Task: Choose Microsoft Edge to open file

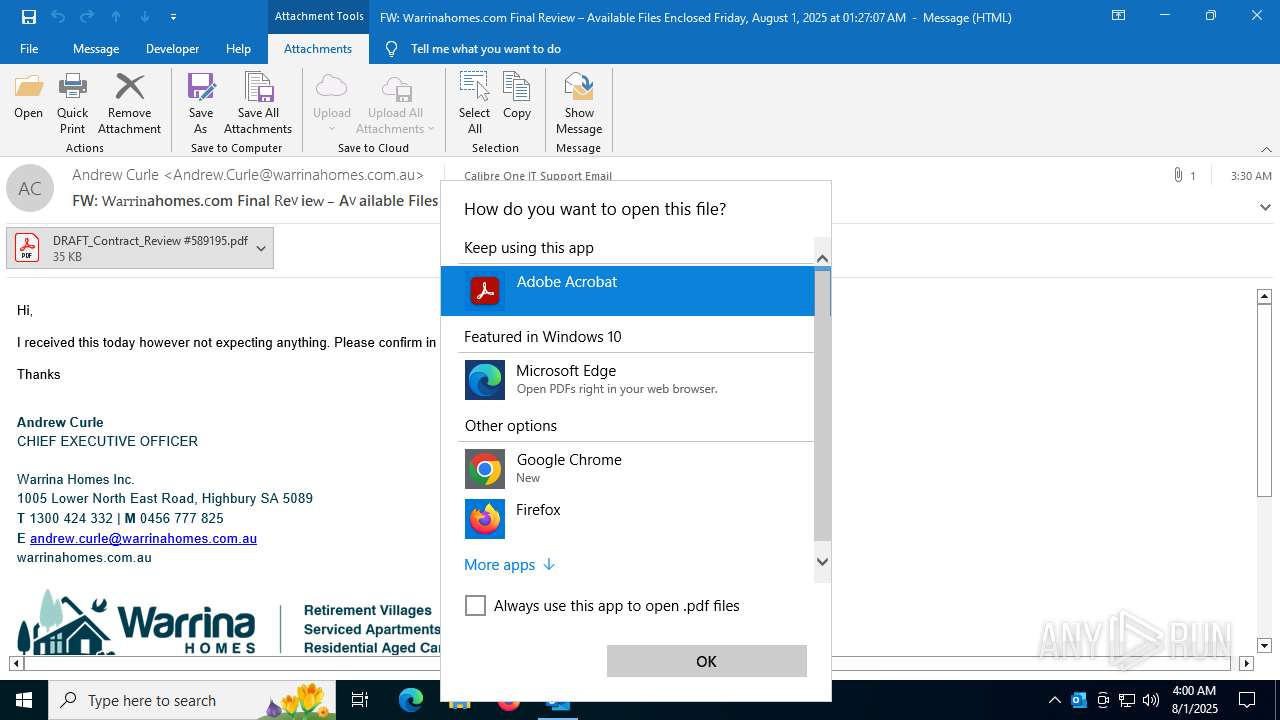Action: 628,380
